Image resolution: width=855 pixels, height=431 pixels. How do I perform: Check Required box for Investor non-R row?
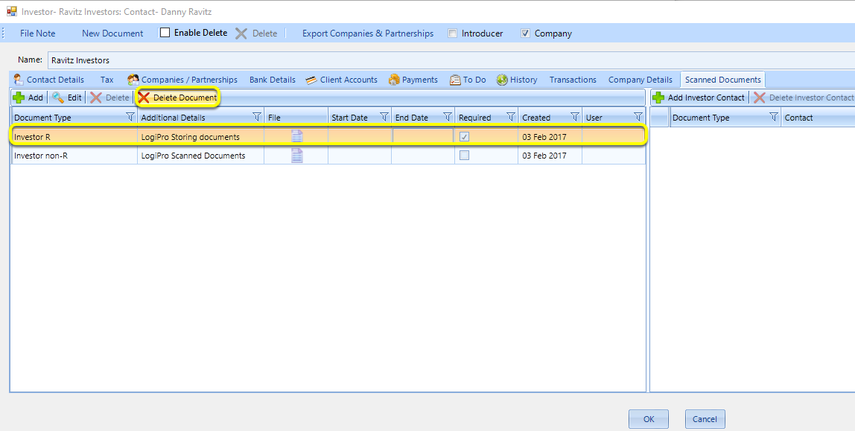464,155
